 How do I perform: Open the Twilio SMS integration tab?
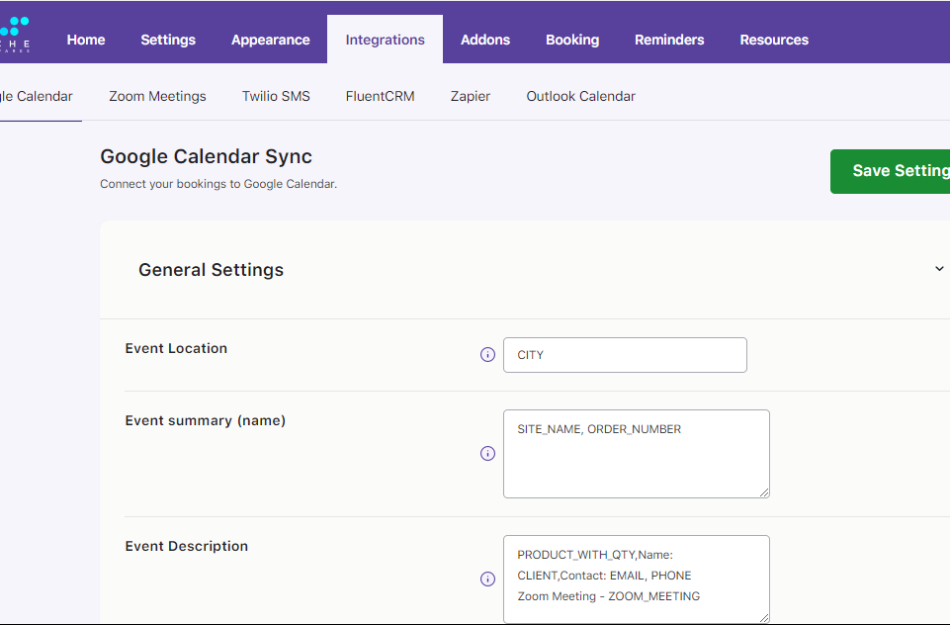pyautogui.click(x=275, y=96)
